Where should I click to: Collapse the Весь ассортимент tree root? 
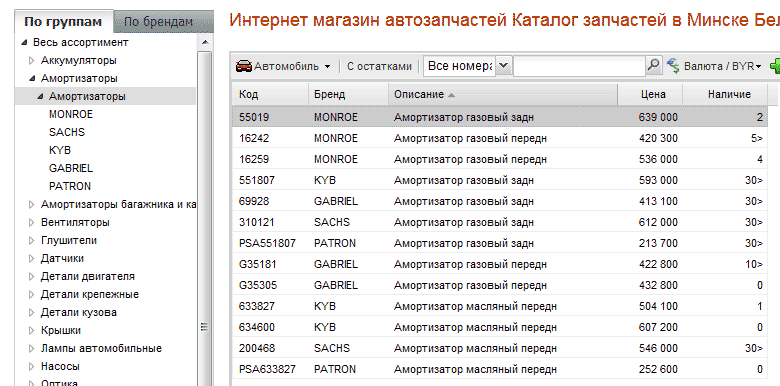(24, 43)
